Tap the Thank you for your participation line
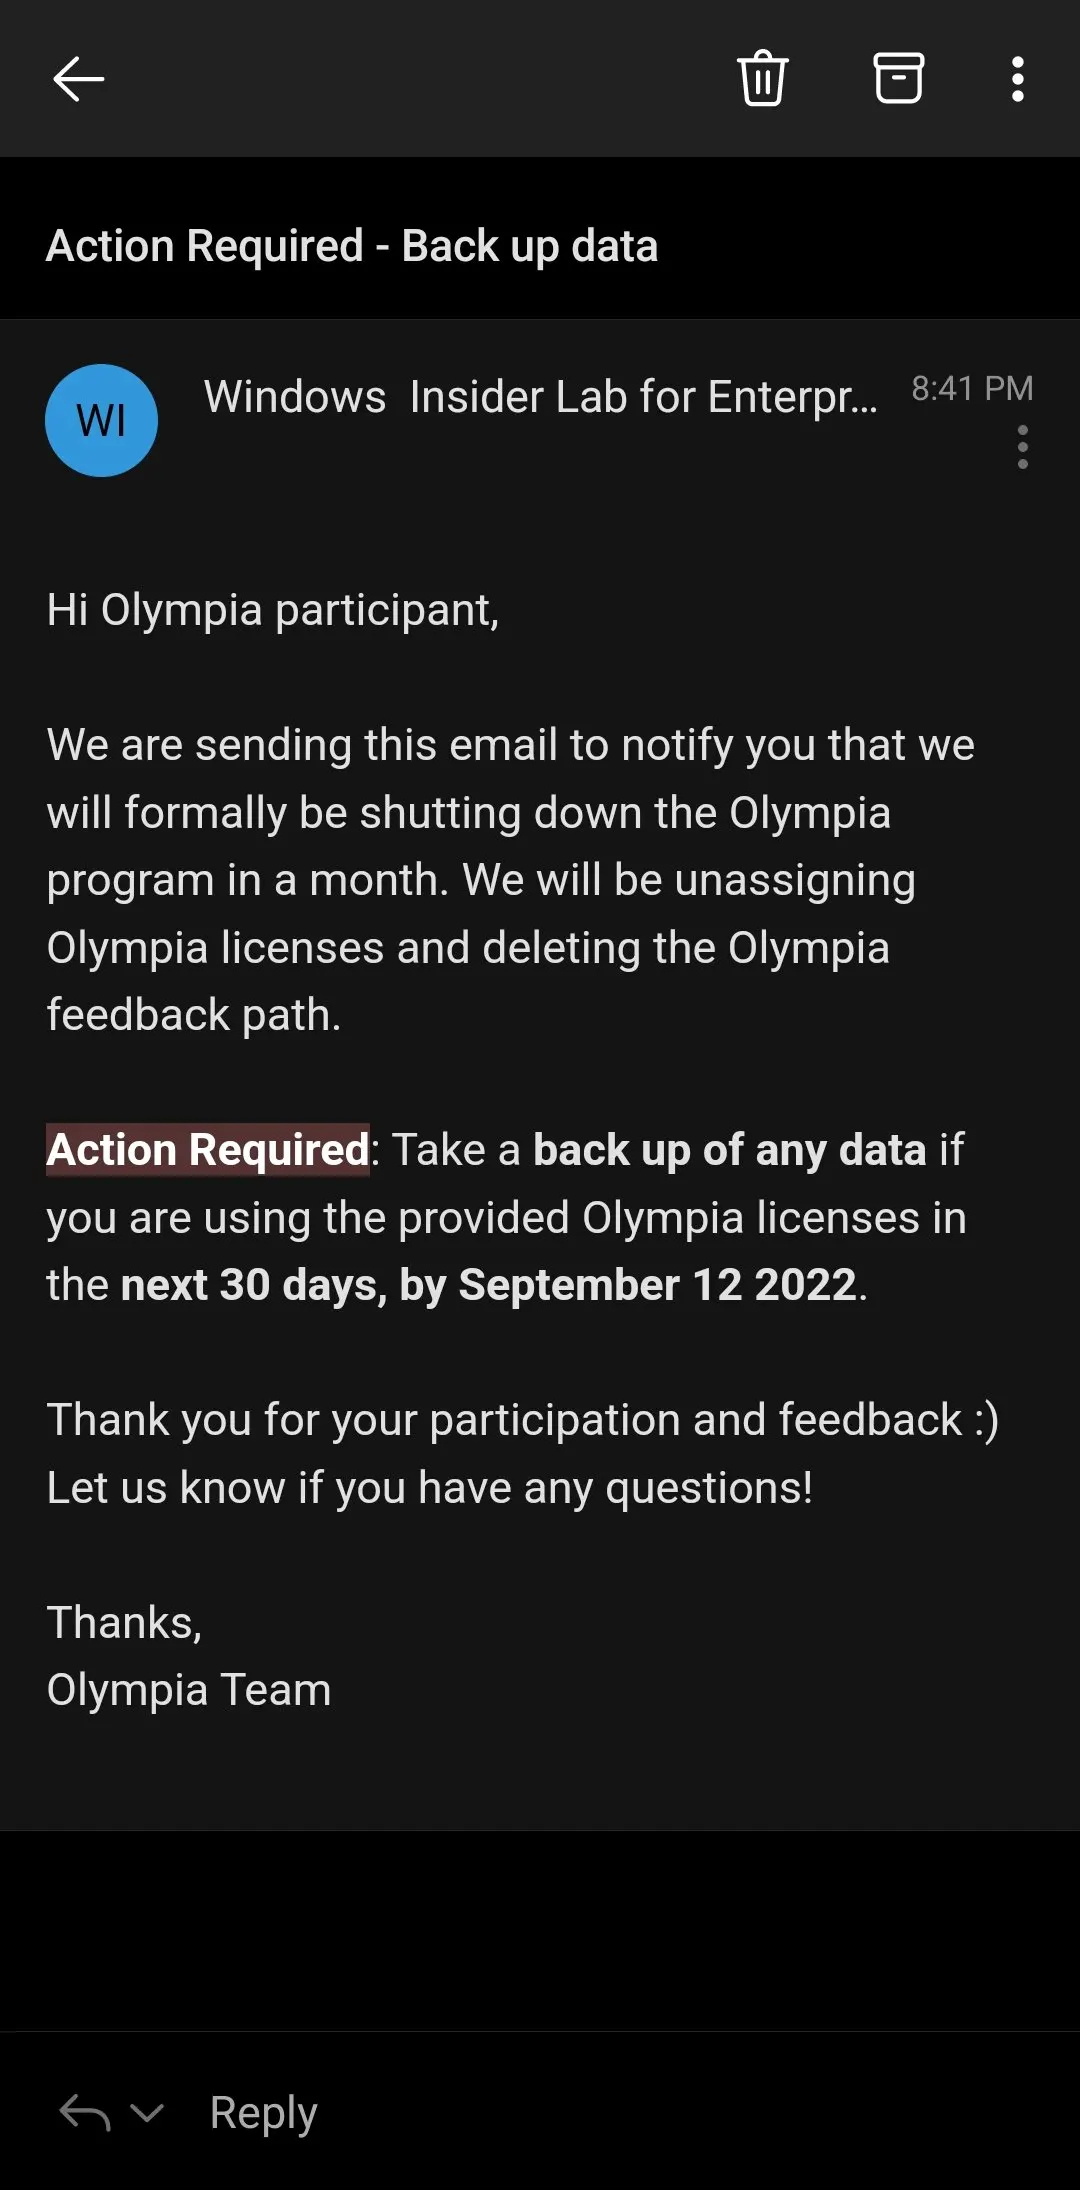Screen dimensions: 1080x2190 pos(523,1420)
